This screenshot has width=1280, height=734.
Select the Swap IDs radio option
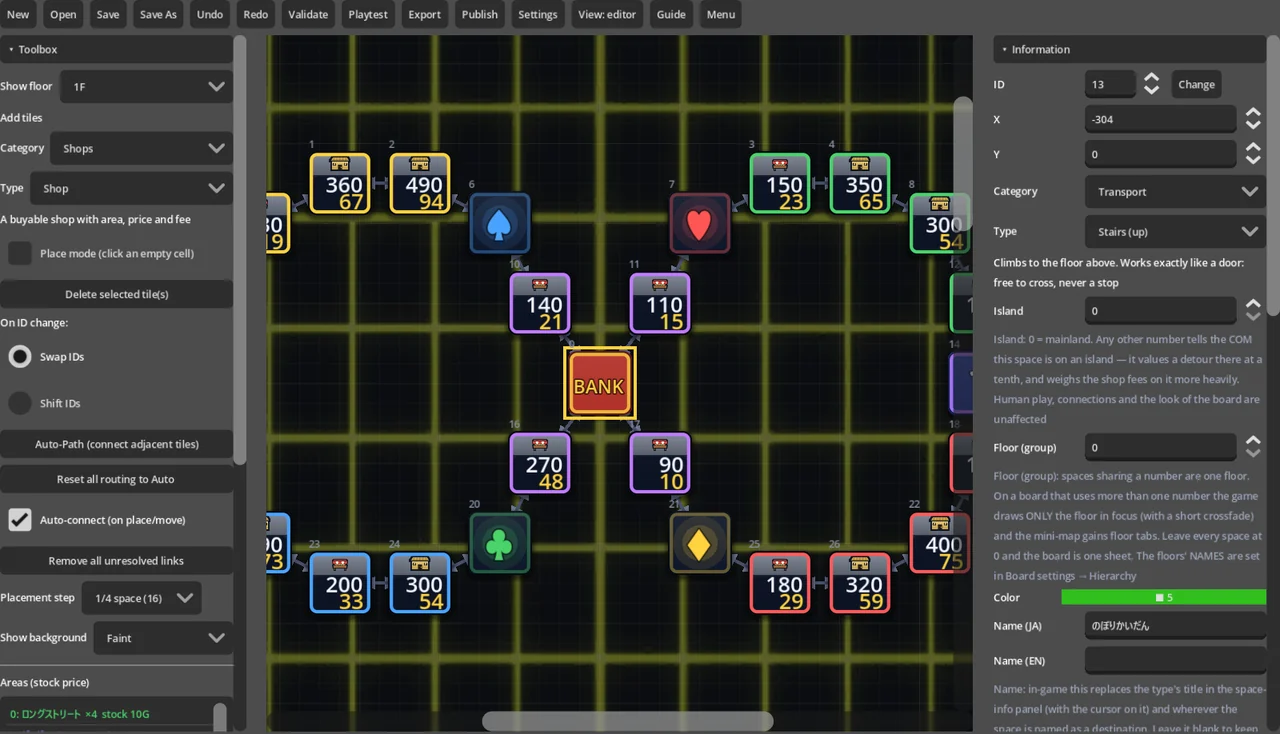20,357
